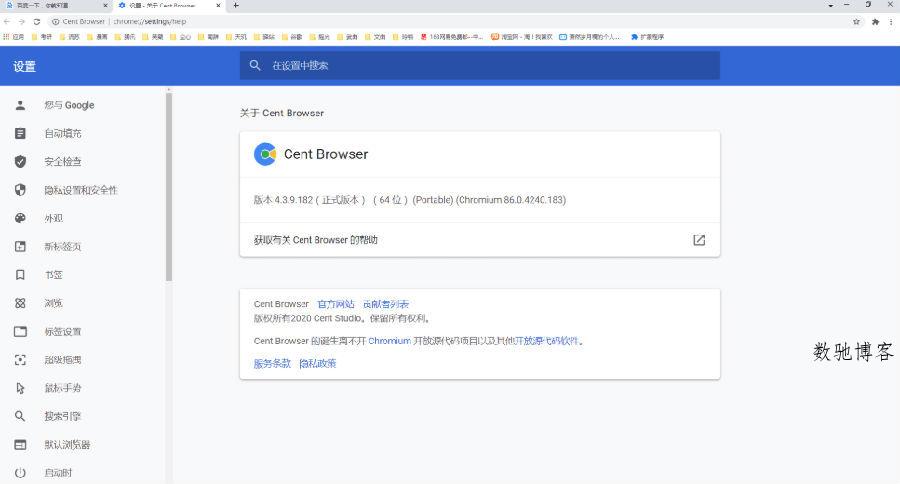
Task: Select the 默认浏览器 window icon
Action: 20,444
